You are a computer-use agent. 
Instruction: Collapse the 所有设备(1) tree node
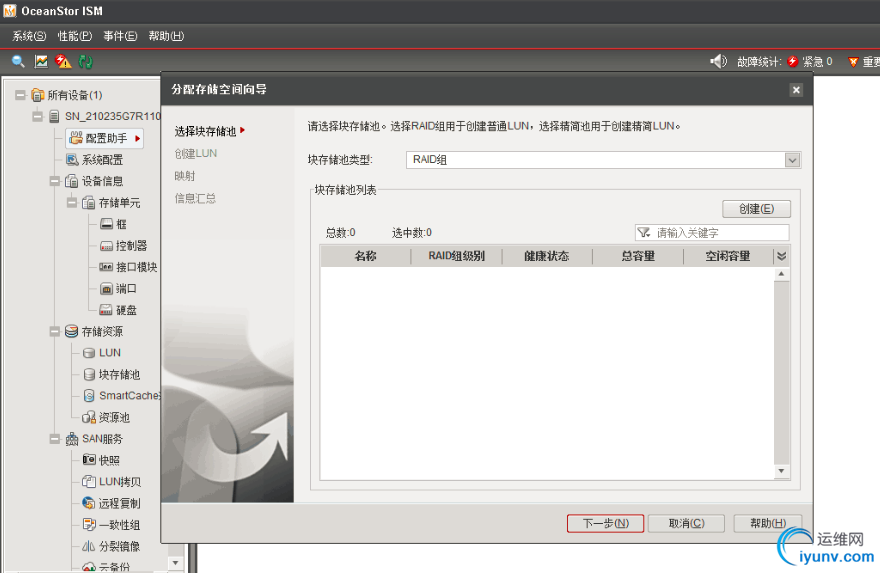coord(20,95)
